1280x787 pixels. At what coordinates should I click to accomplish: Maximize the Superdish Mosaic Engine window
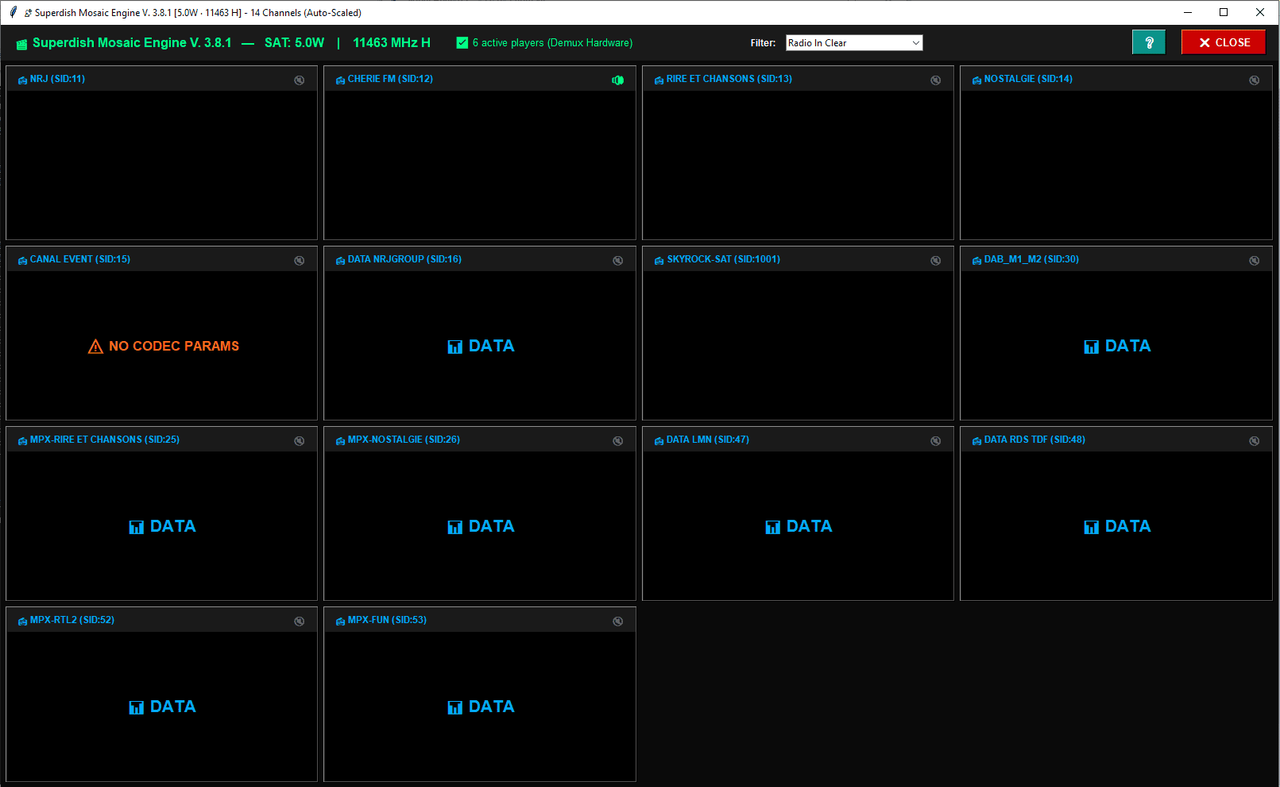pos(1223,12)
